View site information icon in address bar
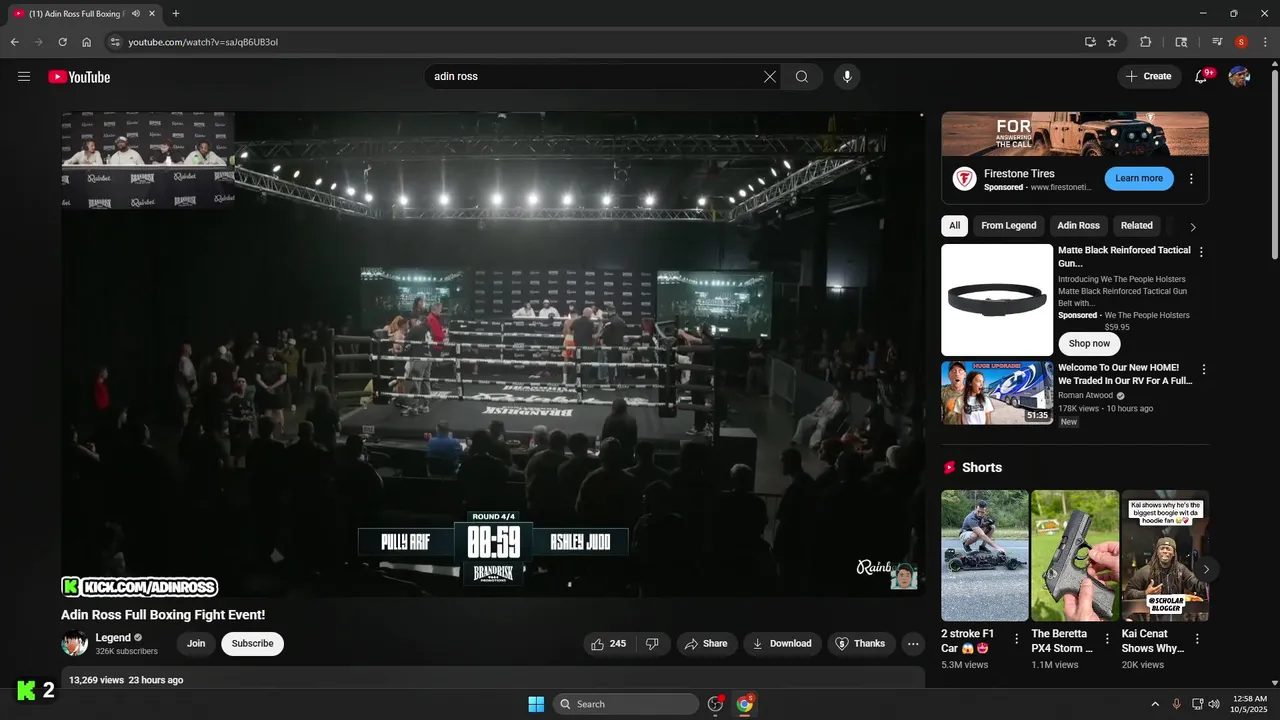Image resolution: width=1280 pixels, height=720 pixels. click(115, 42)
